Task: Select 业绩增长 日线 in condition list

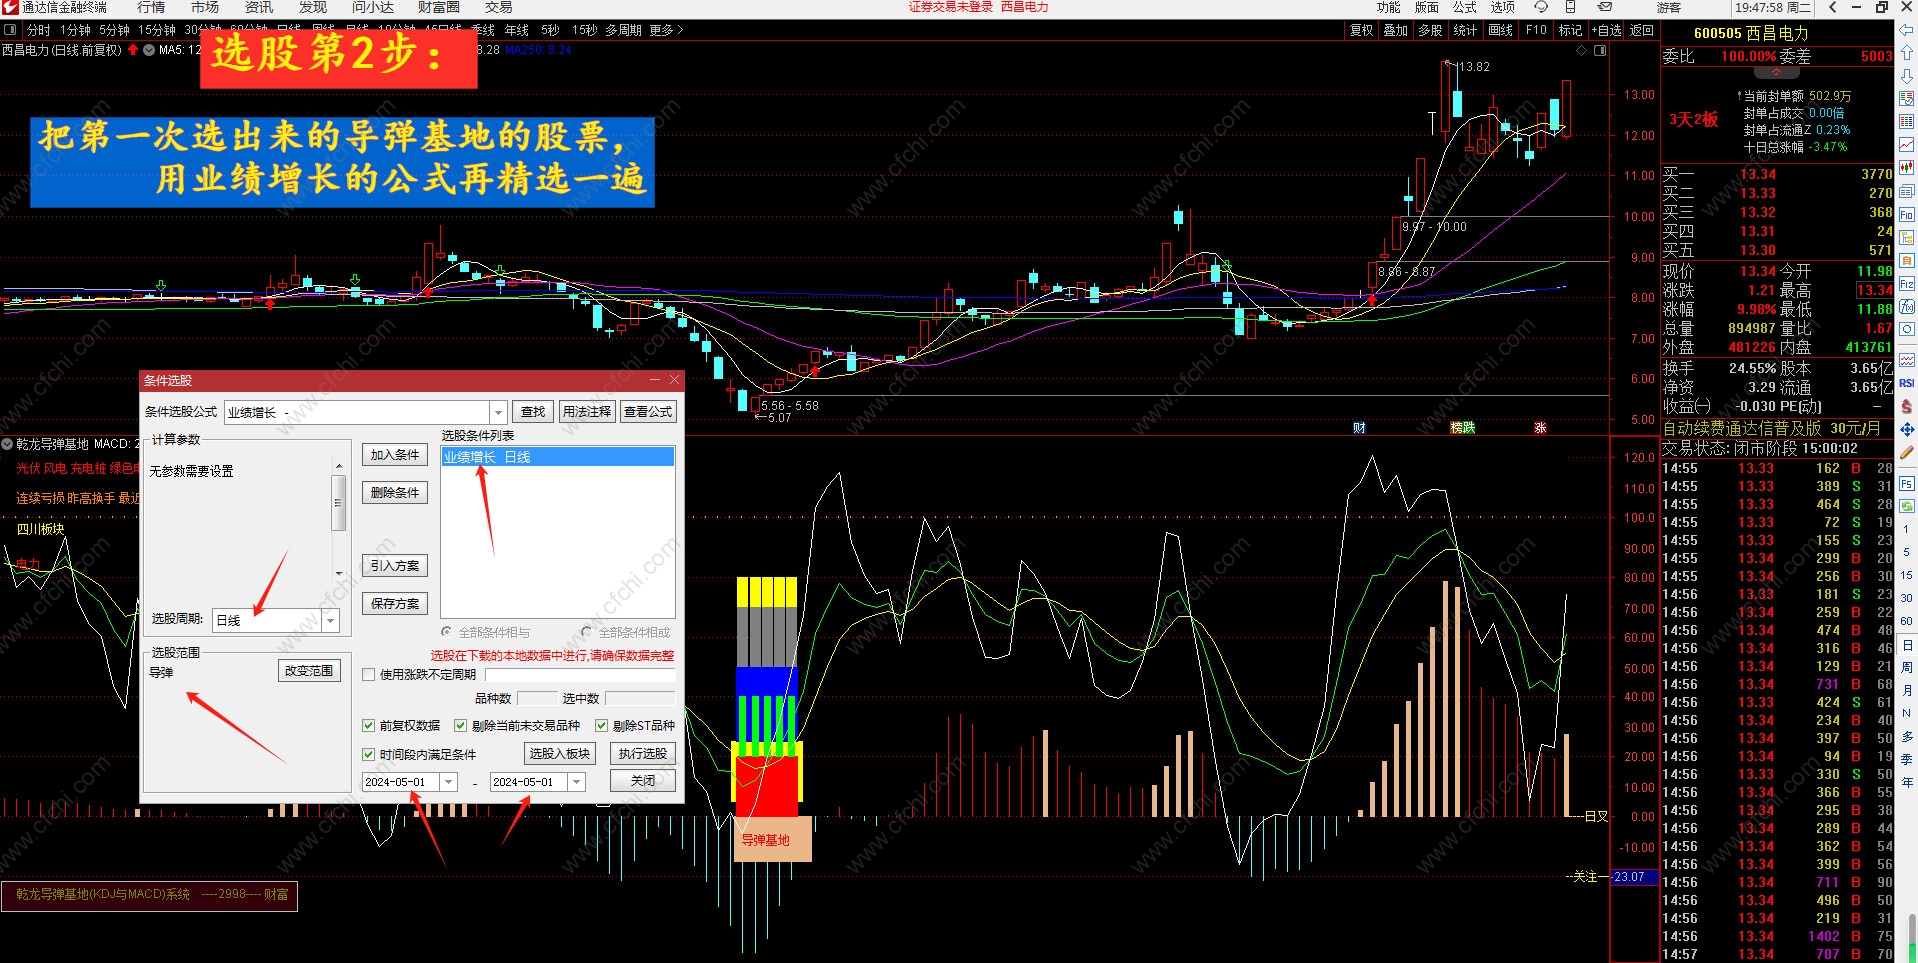Action: pyautogui.click(x=558, y=457)
